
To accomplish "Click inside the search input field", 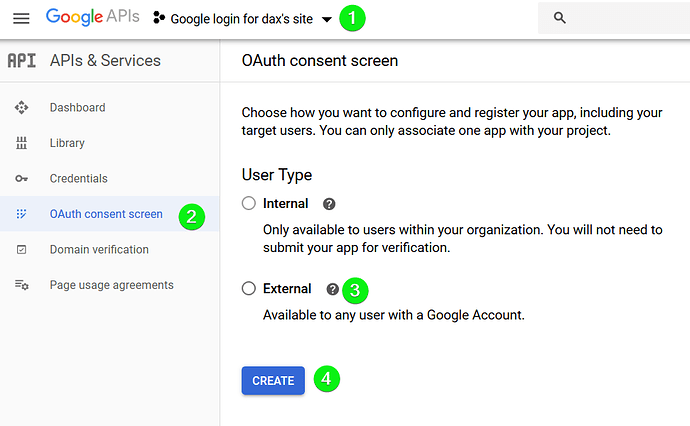I will click(x=614, y=18).
